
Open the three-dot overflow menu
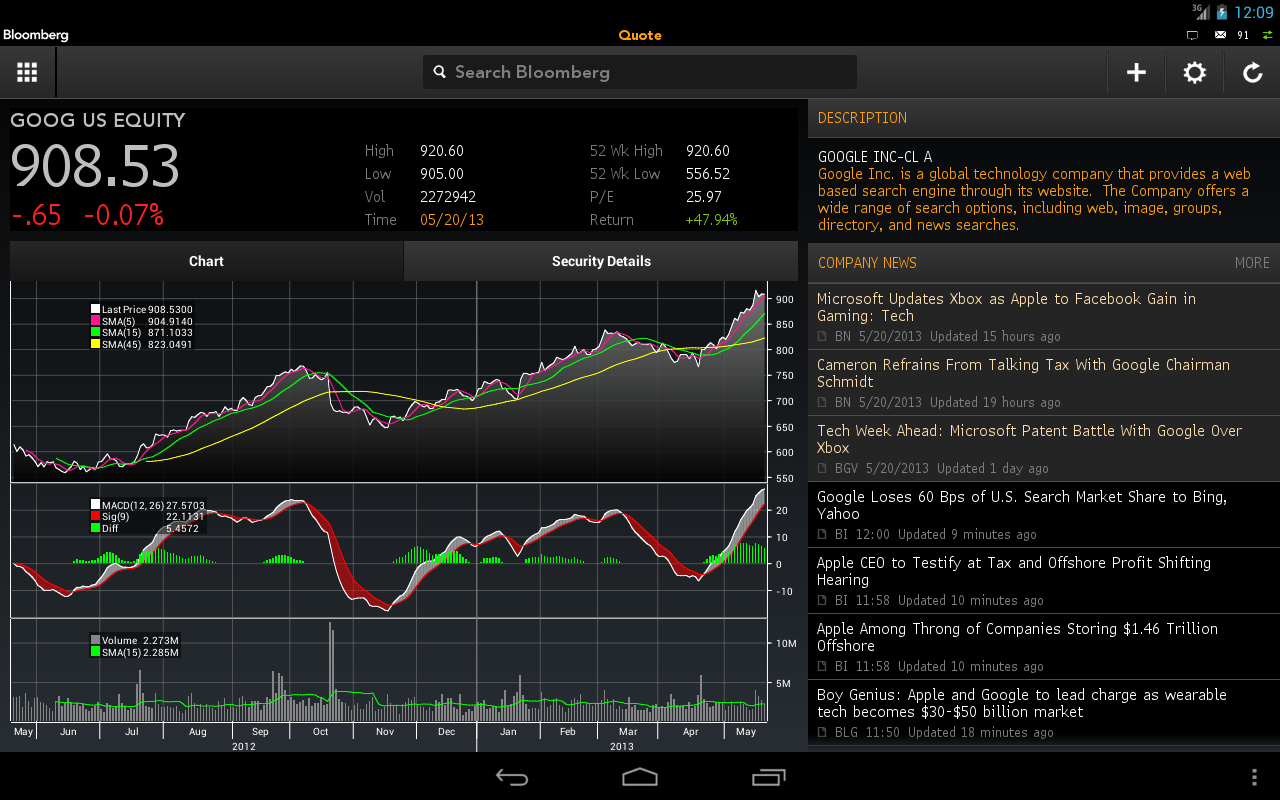pyautogui.click(x=1254, y=777)
